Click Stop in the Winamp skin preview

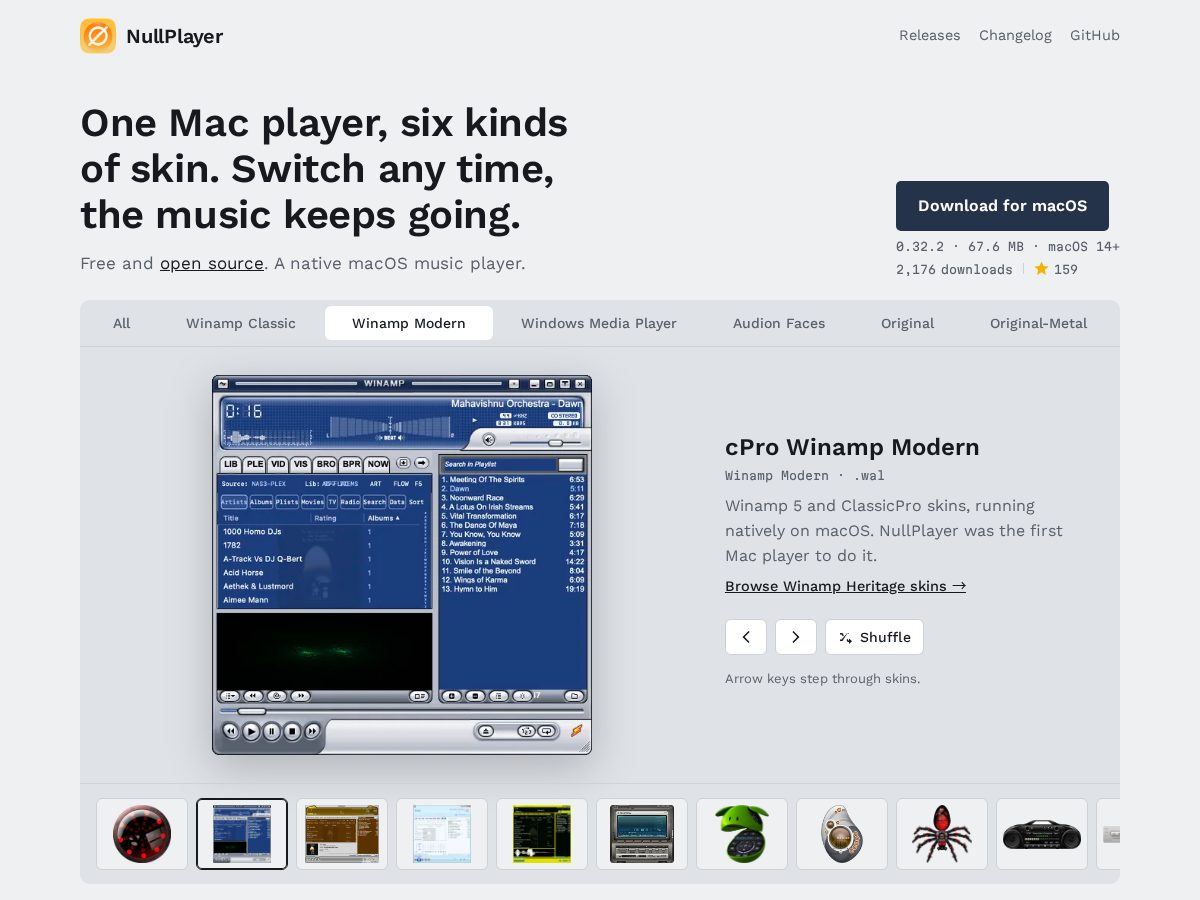[x=292, y=732]
